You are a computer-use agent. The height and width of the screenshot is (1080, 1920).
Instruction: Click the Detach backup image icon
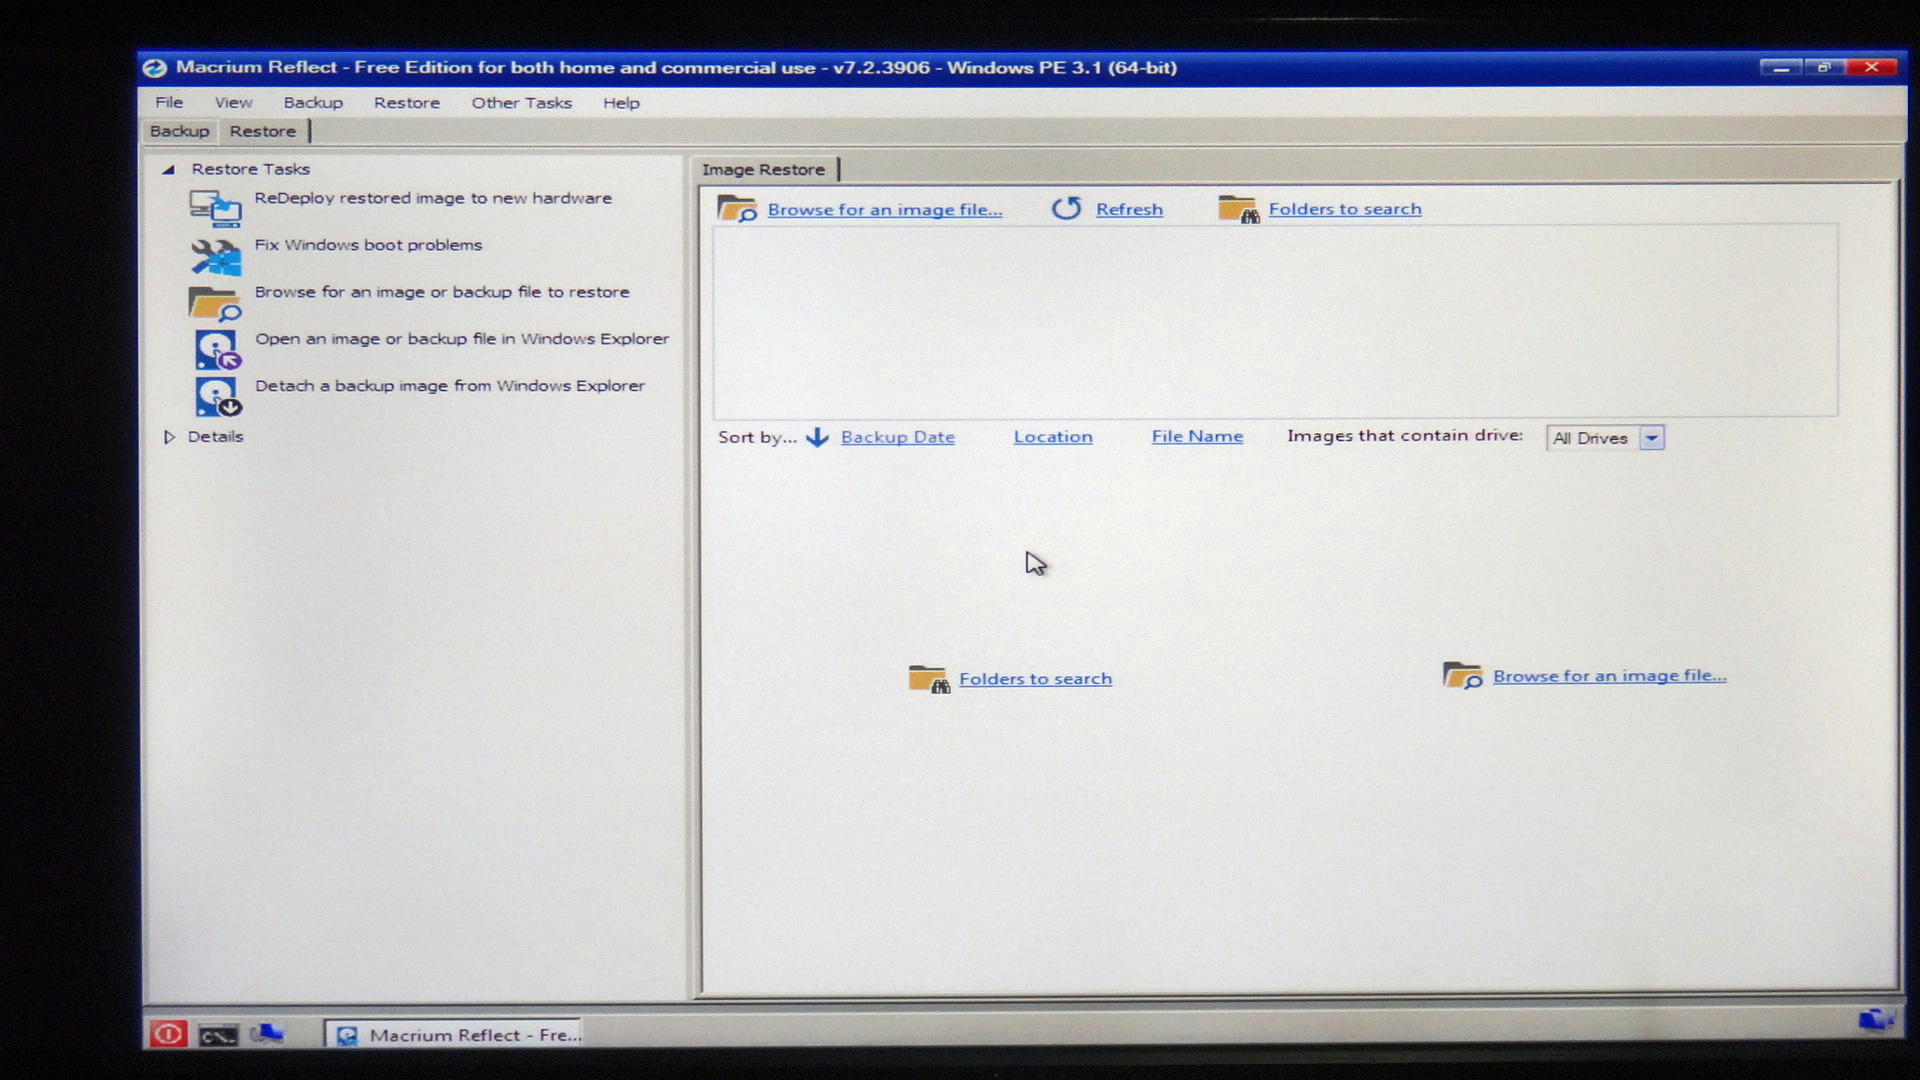pyautogui.click(x=217, y=396)
